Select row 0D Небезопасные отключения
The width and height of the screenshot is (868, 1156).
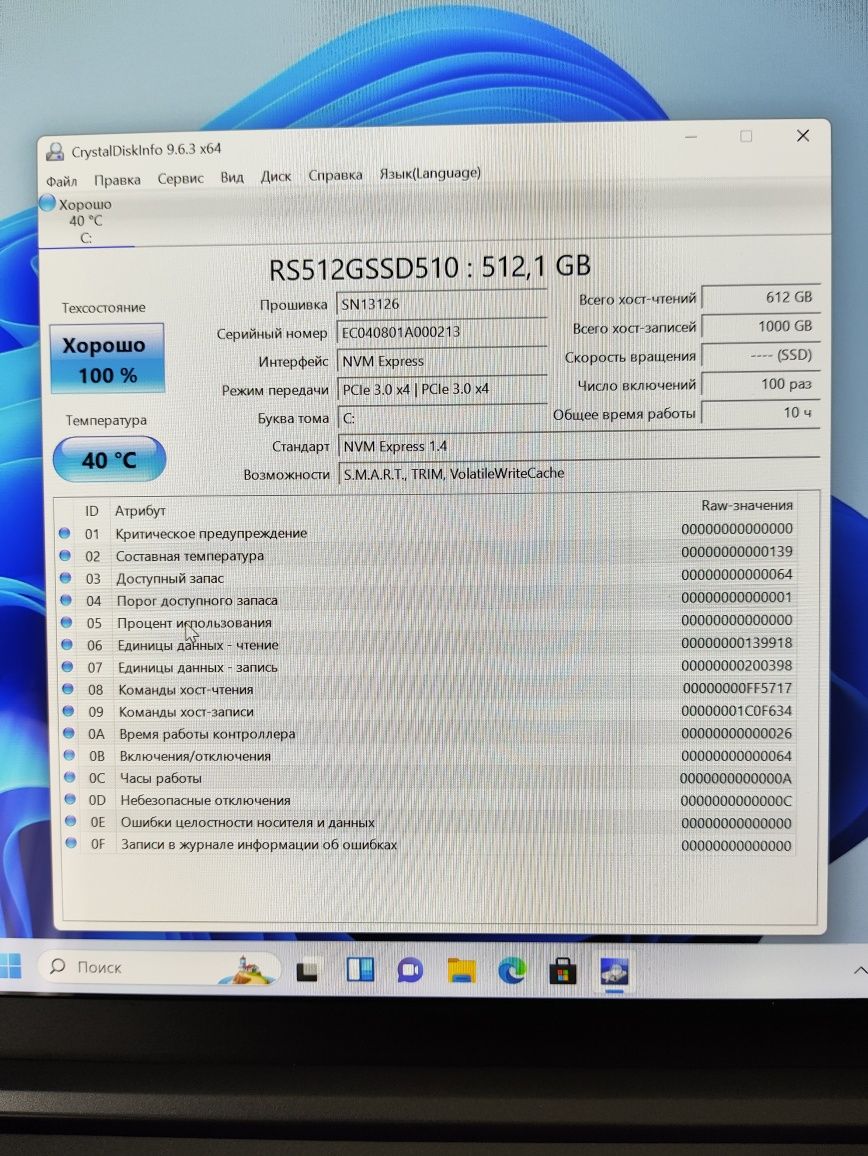click(x=428, y=800)
